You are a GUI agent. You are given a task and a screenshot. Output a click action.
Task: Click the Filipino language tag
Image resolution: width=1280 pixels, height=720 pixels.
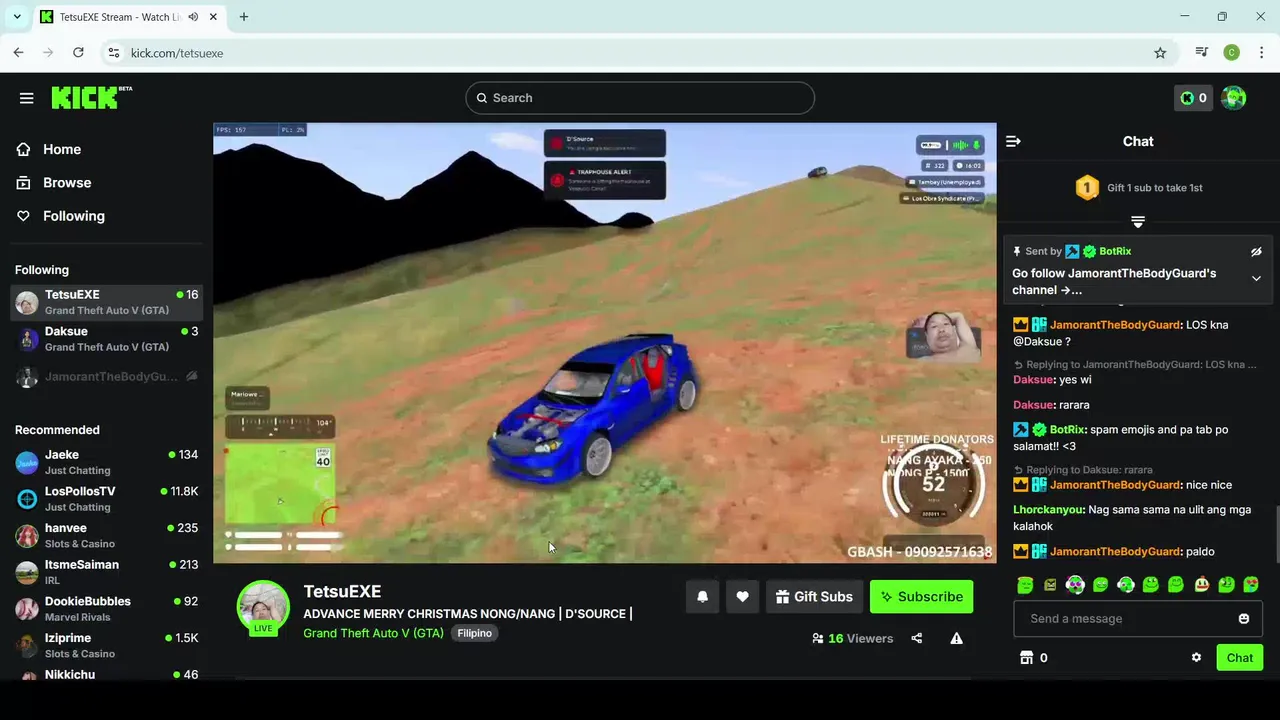(474, 633)
